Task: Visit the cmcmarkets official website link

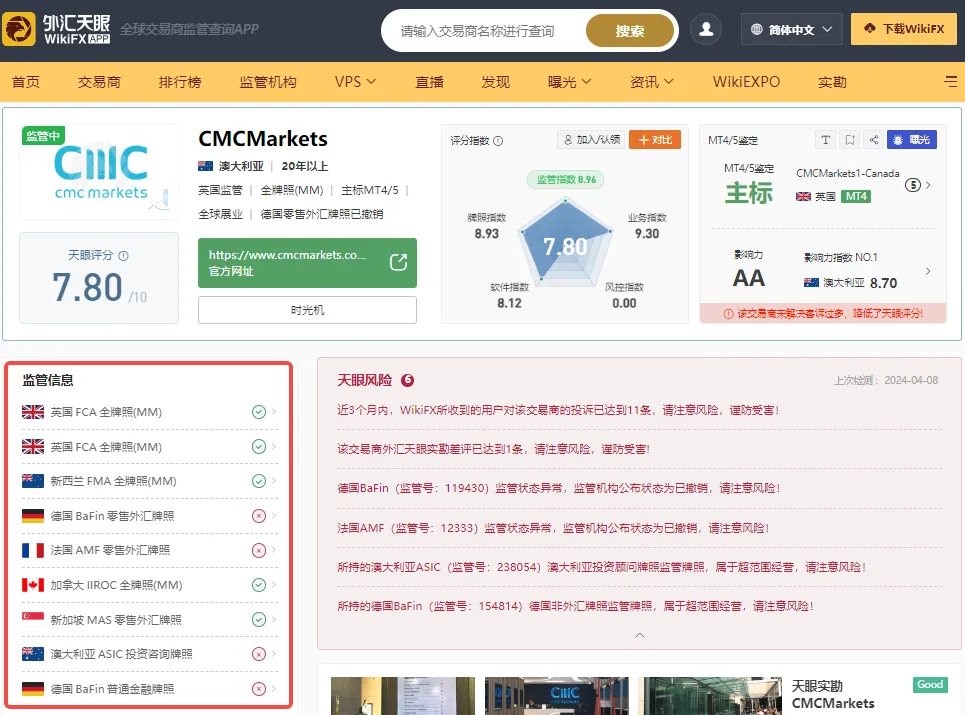Action: tap(307, 263)
